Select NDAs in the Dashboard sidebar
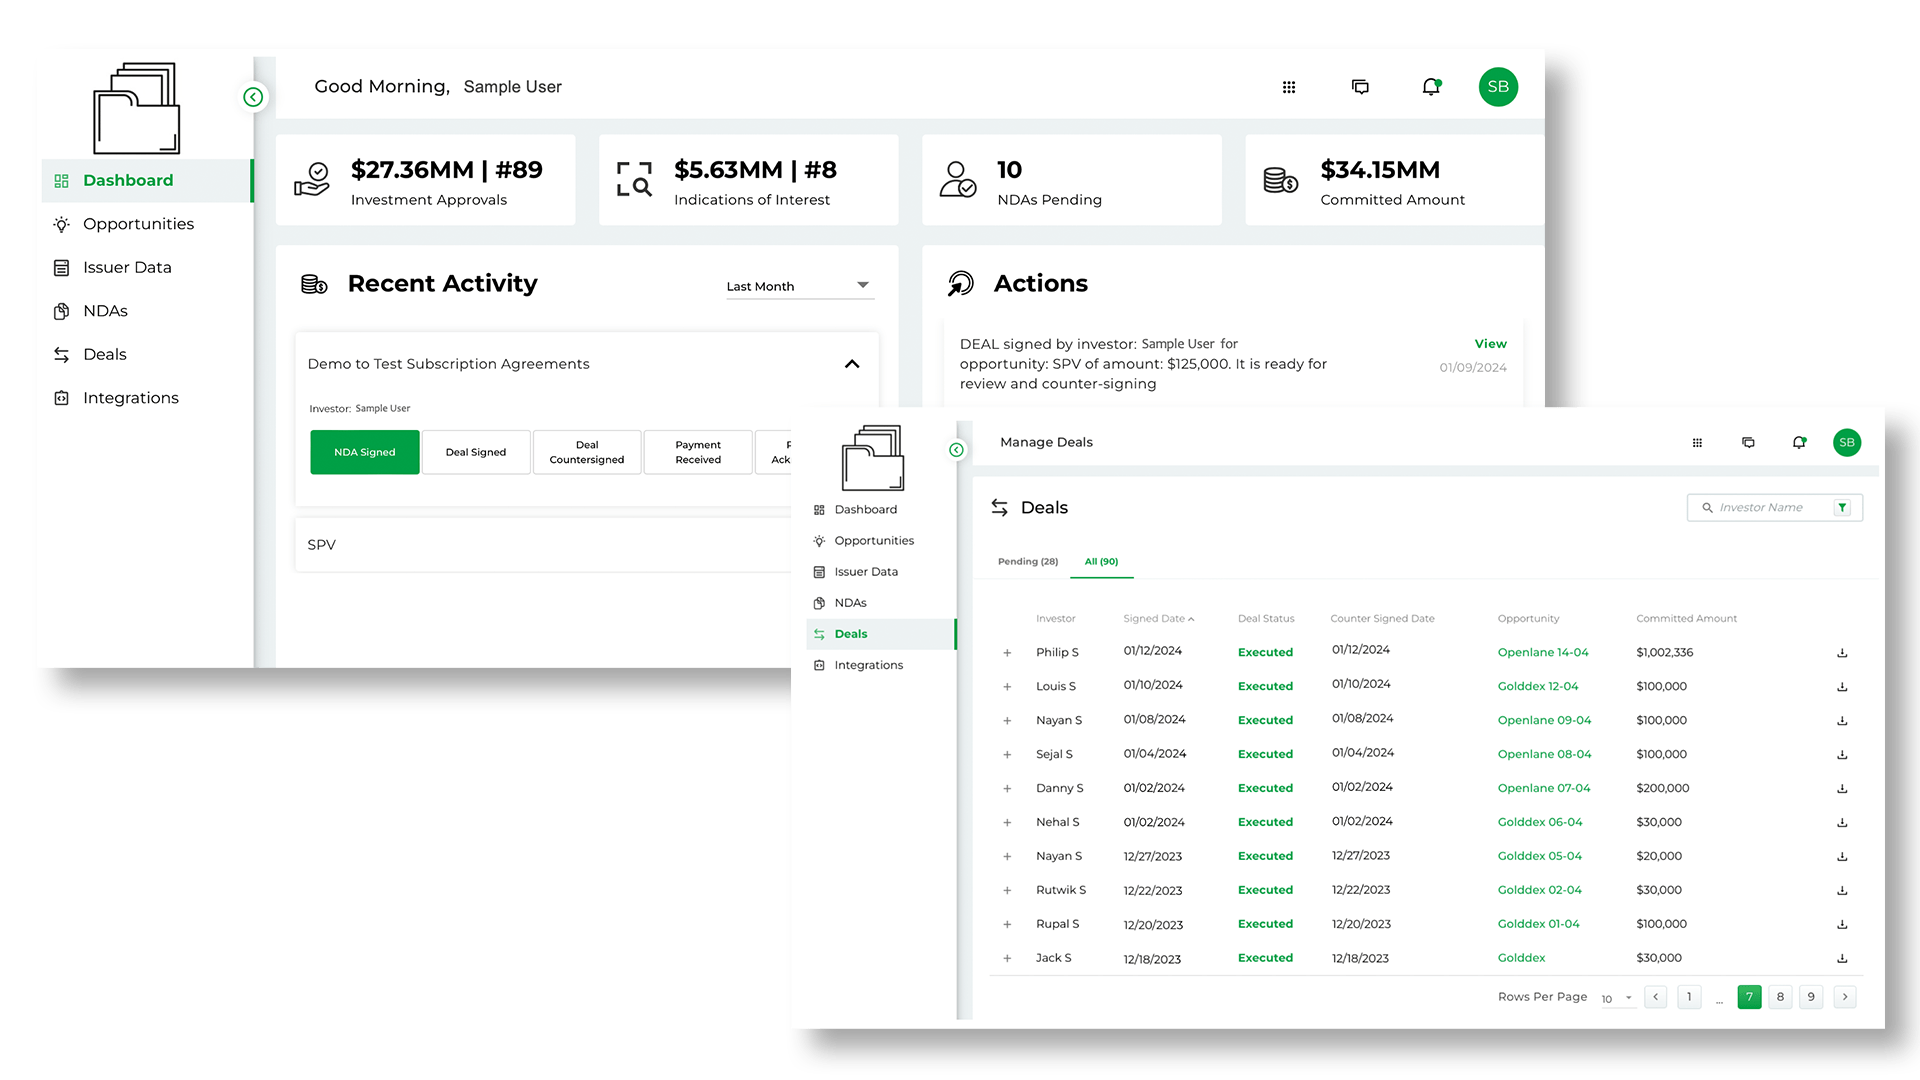This screenshot has height=1080, width=1920. (105, 311)
